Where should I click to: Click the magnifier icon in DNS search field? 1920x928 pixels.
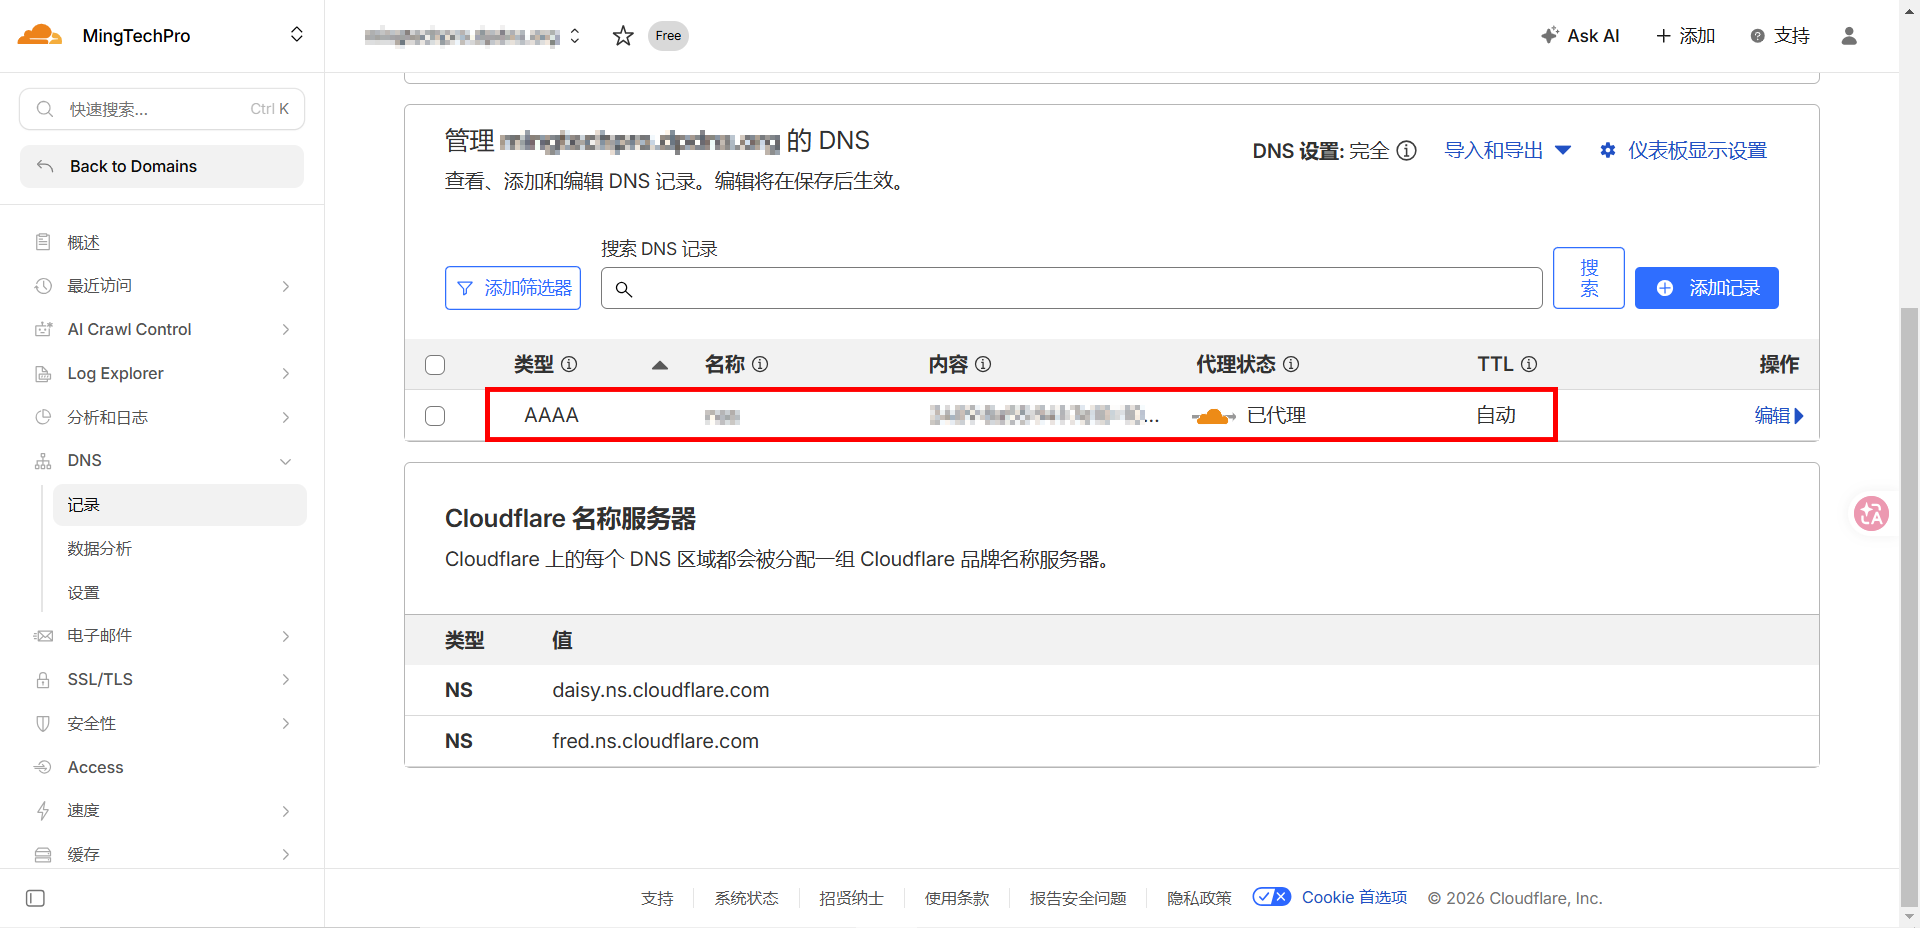623,289
